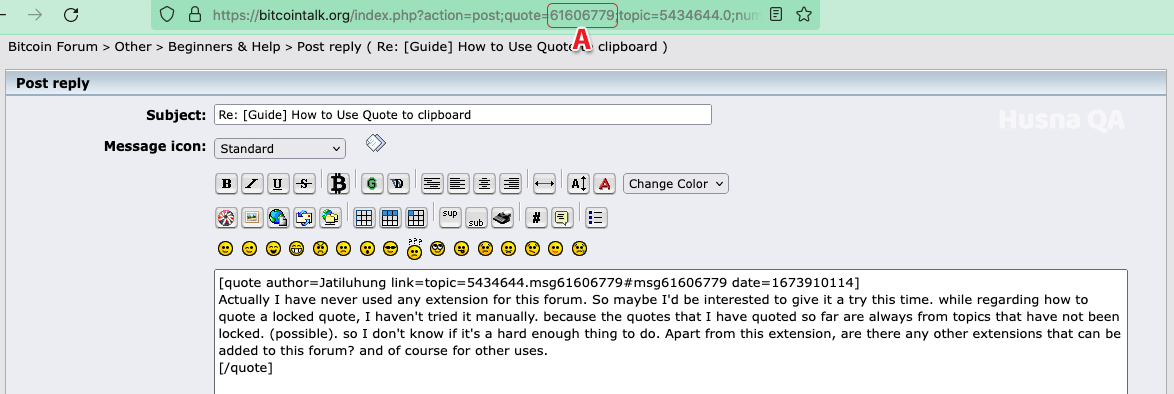Center align the text
The width and height of the screenshot is (1174, 394).
point(484,184)
